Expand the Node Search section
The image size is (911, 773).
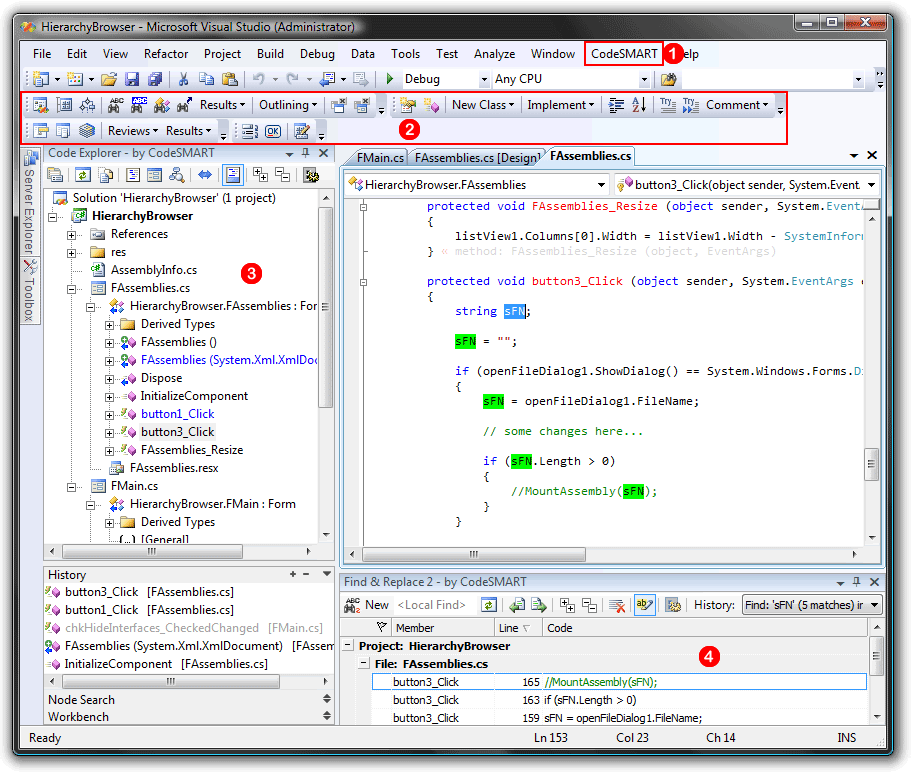327,699
